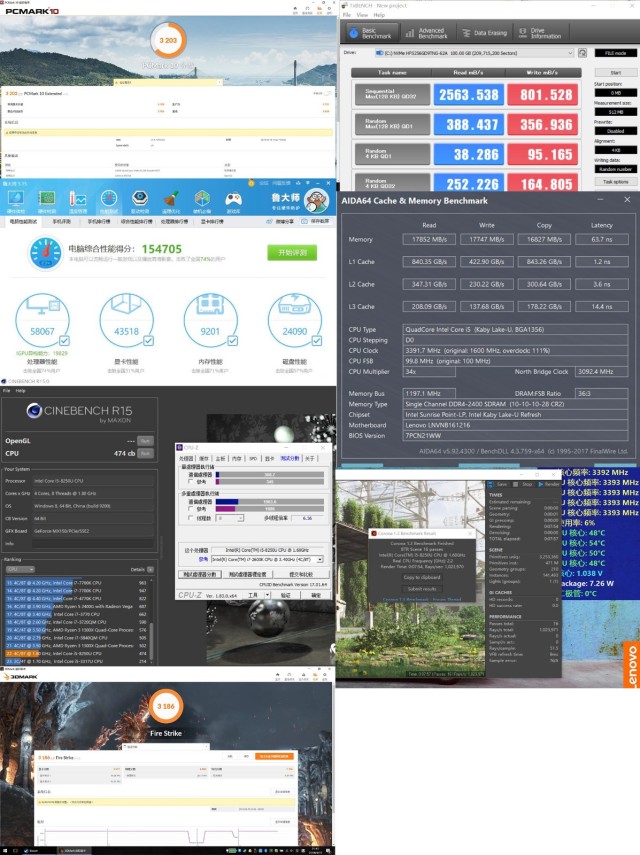640x855 pixels.
Task: Click the Measurement size 512 MB field
Action: click(x=615, y=112)
